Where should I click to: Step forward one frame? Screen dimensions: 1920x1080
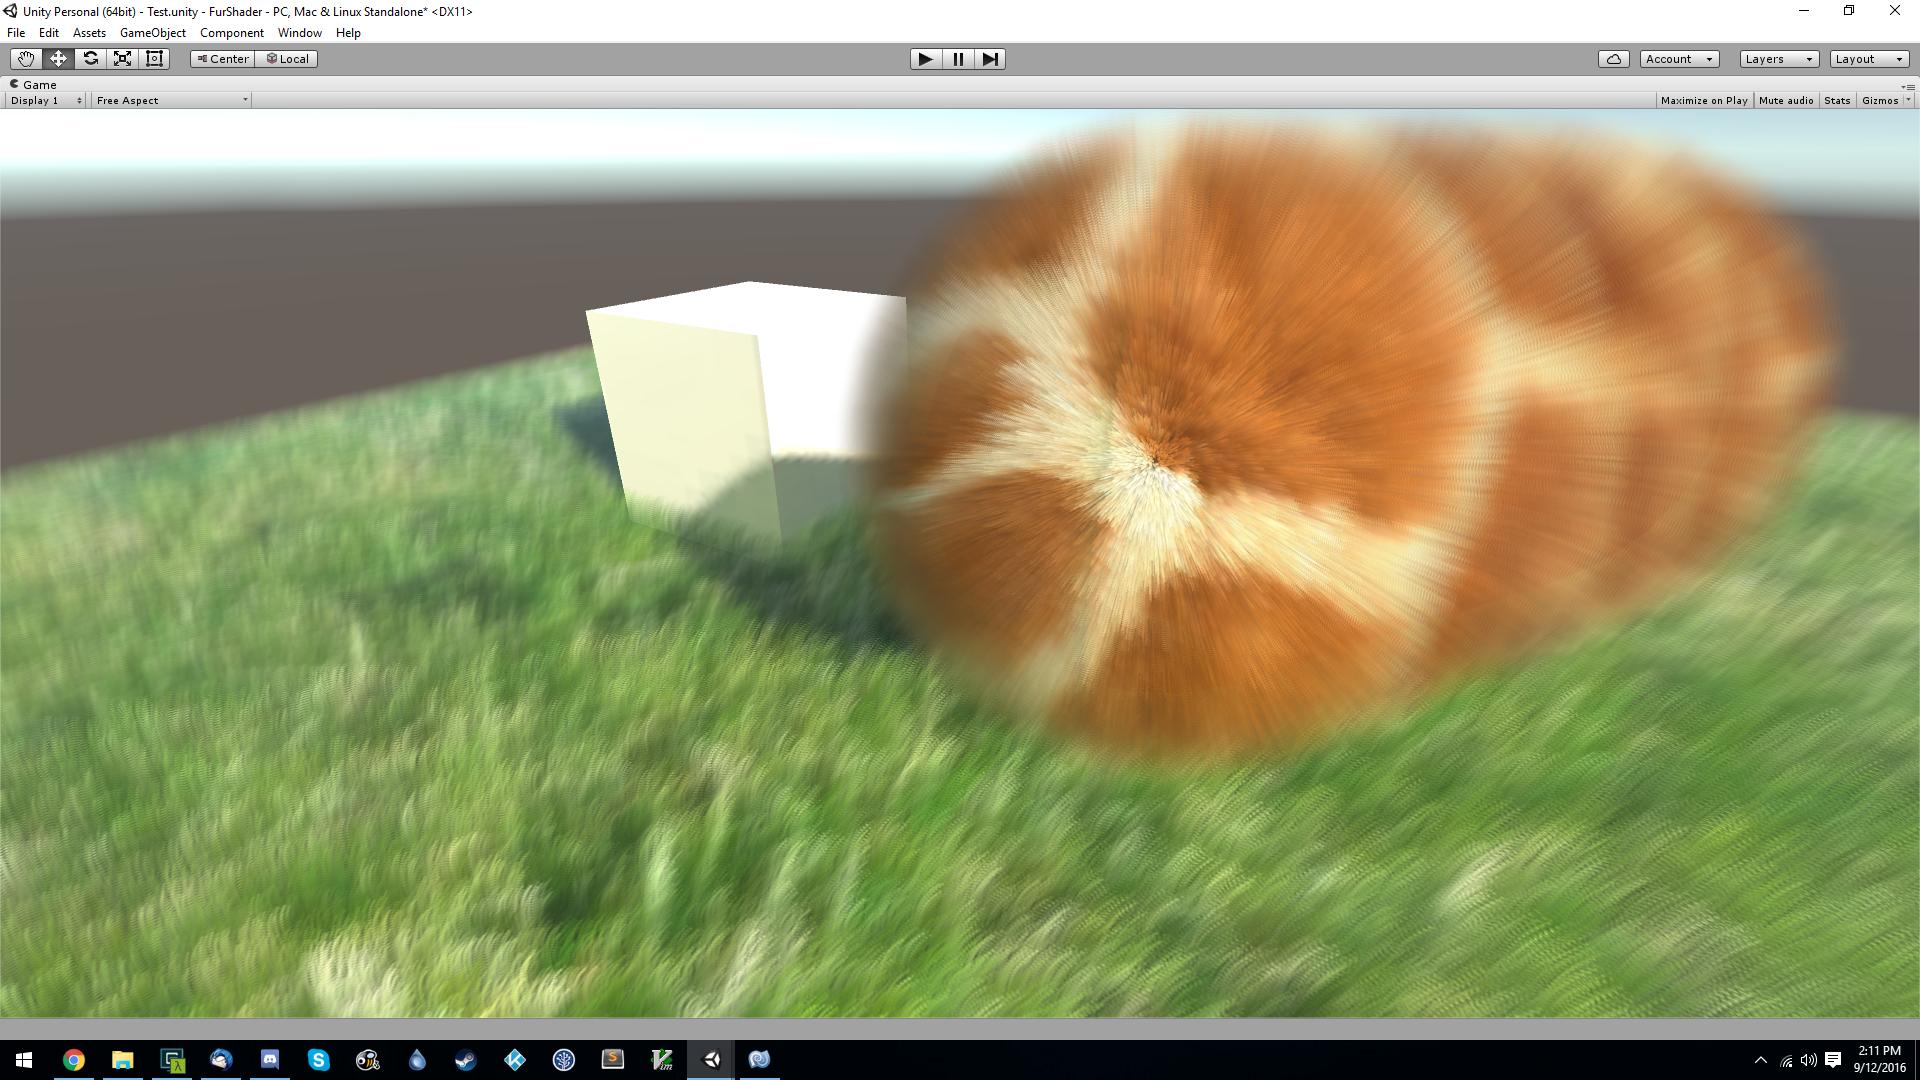tap(990, 59)
